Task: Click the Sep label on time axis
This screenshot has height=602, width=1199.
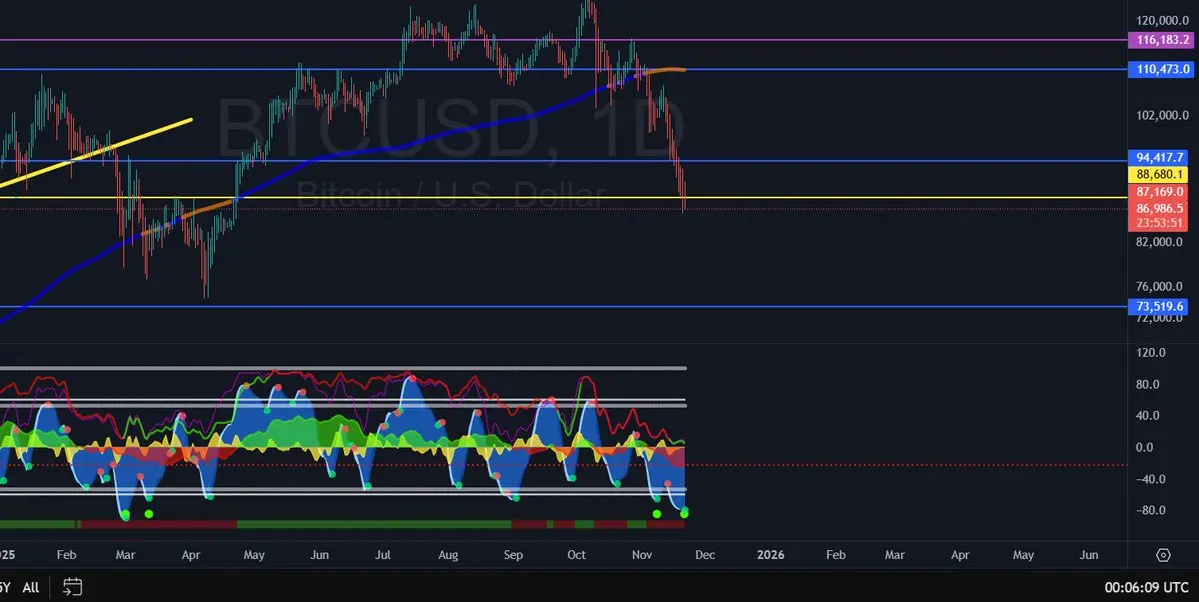Action: [513, 555]
